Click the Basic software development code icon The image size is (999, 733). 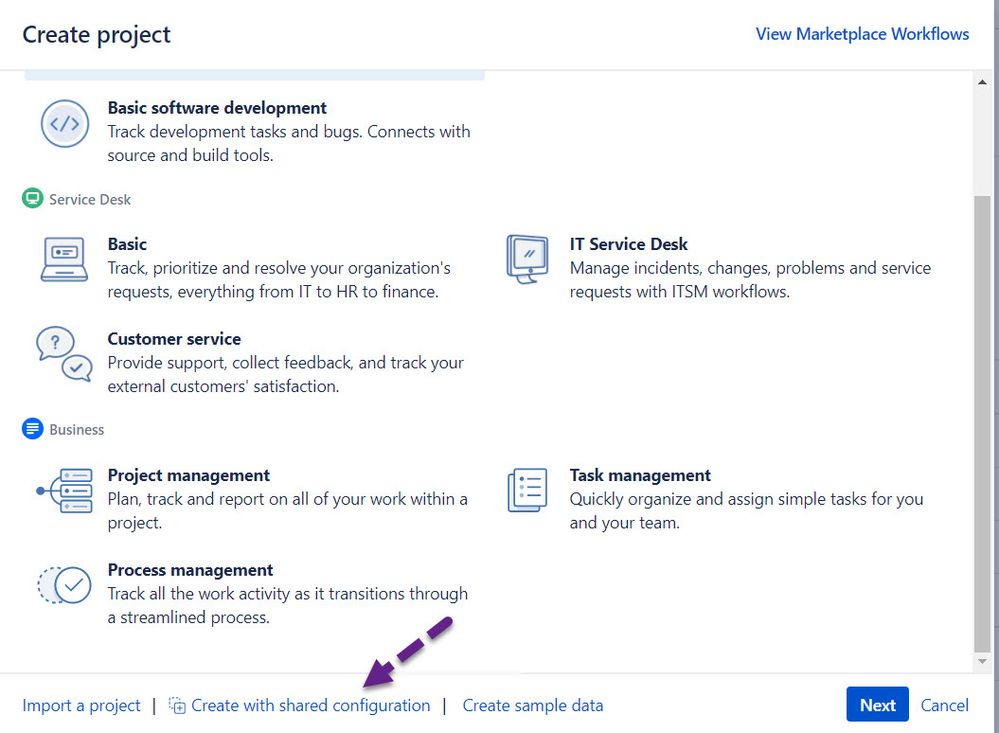point(64,125)
